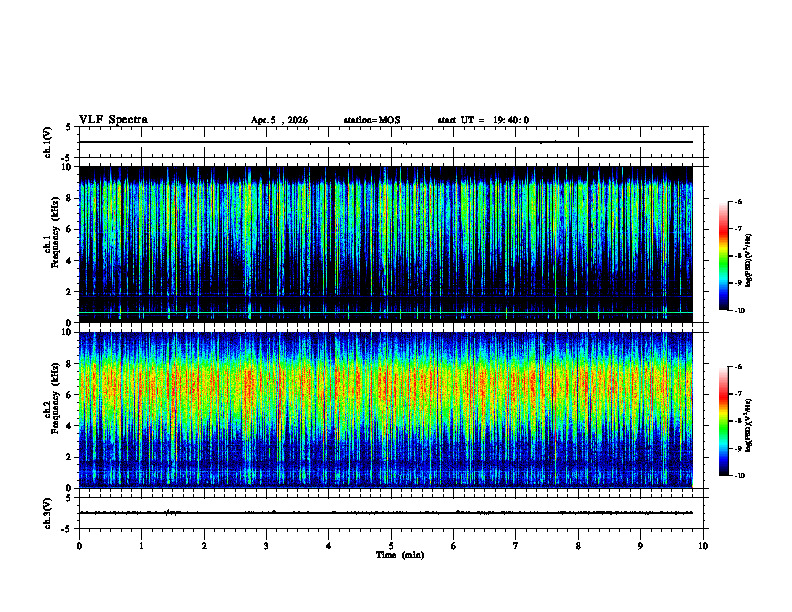Screen dimensions: 792x612
Task: Click the "Time (min)" axis label
Action: [x=400, y=555]
